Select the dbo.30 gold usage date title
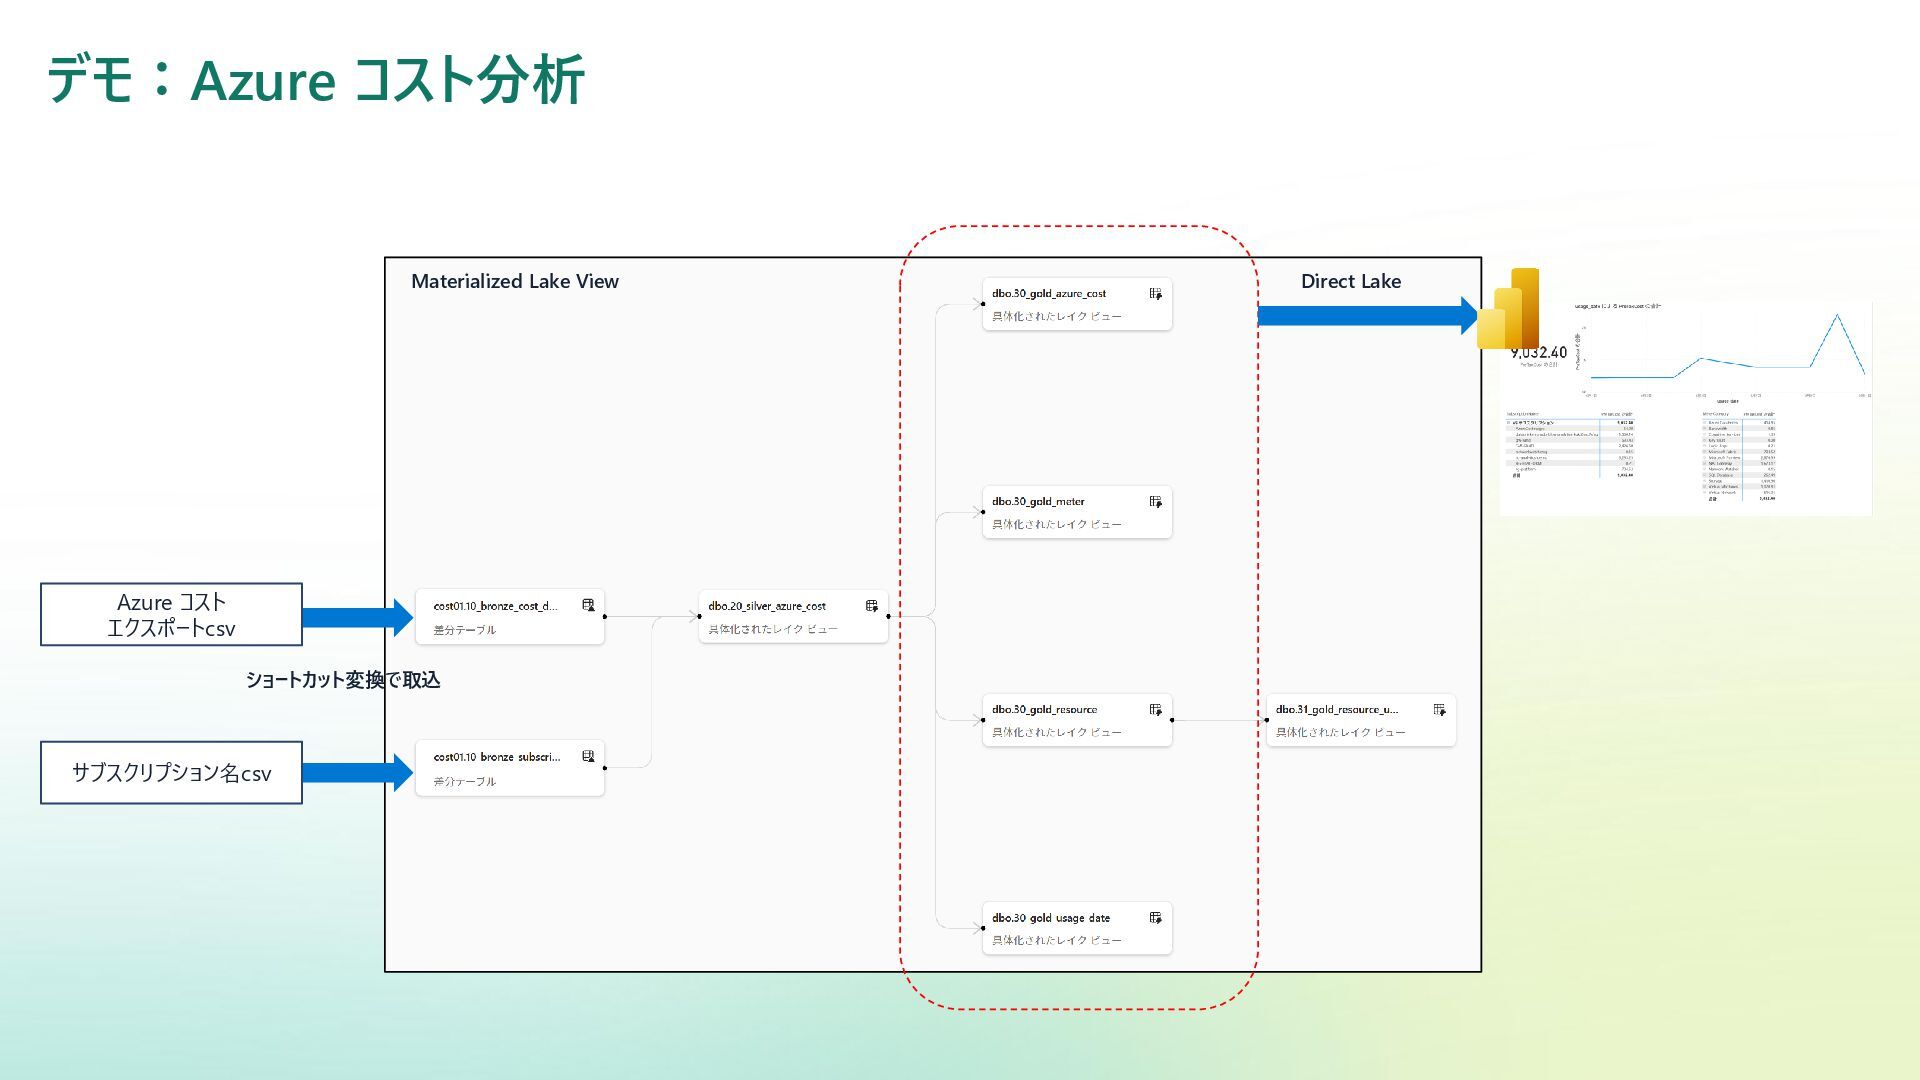Image resolution: width=1920 pixels, height=1080 pixels. pos(1051,918)
